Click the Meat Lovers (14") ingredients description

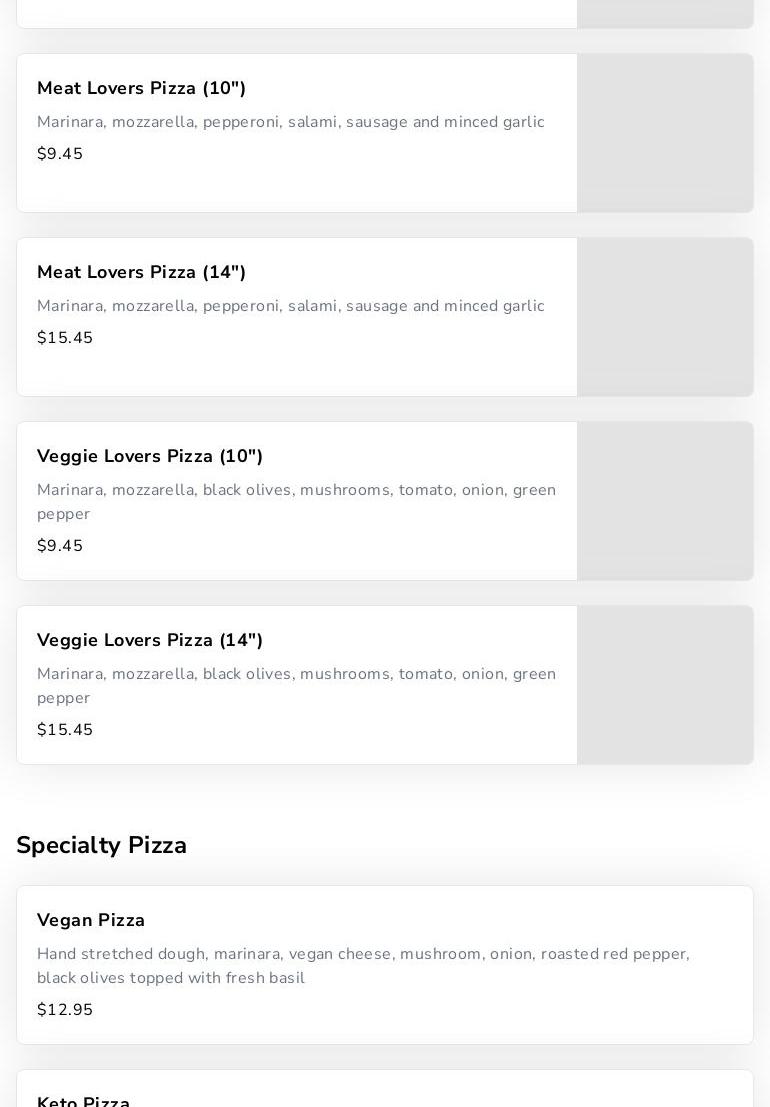tap(290, 306)
